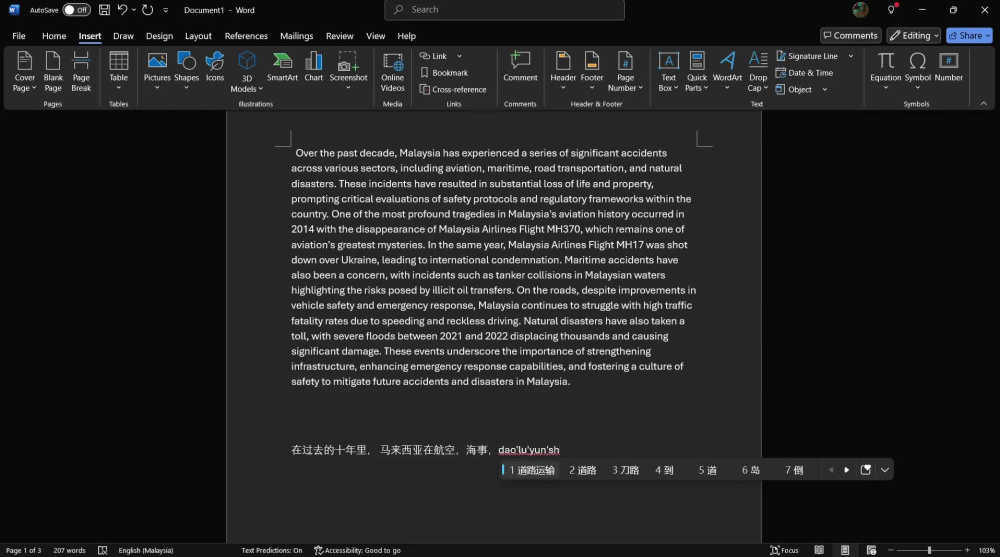Image resolution: width=1000 pixels, height=557 pixels.
Task: Expand IME candidate list chevron
Action: pyautogui.click(x=885, y=470)
